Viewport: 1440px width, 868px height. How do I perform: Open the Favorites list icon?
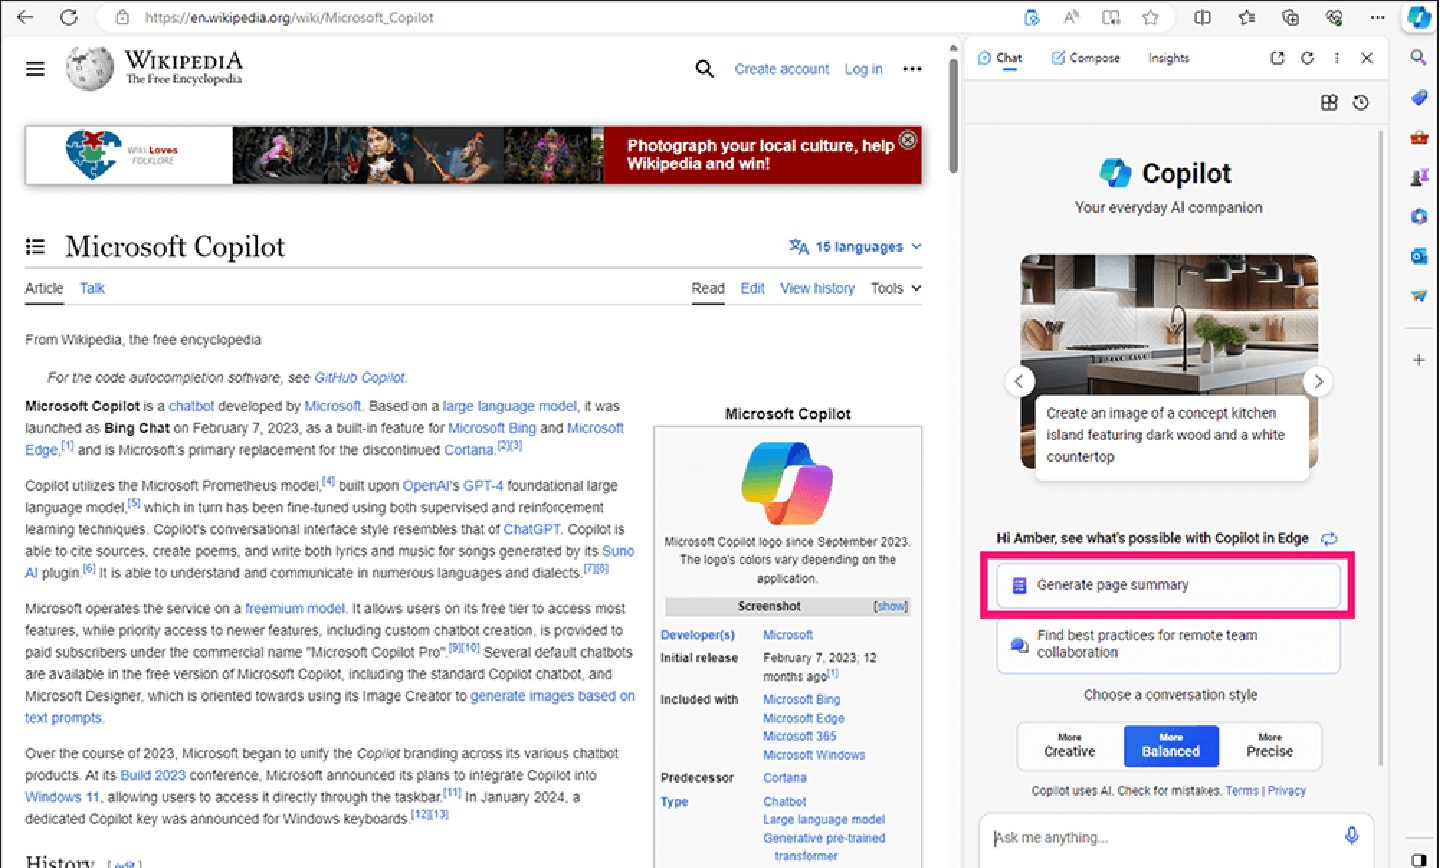pyautogui.click(x=1247, y=17)
